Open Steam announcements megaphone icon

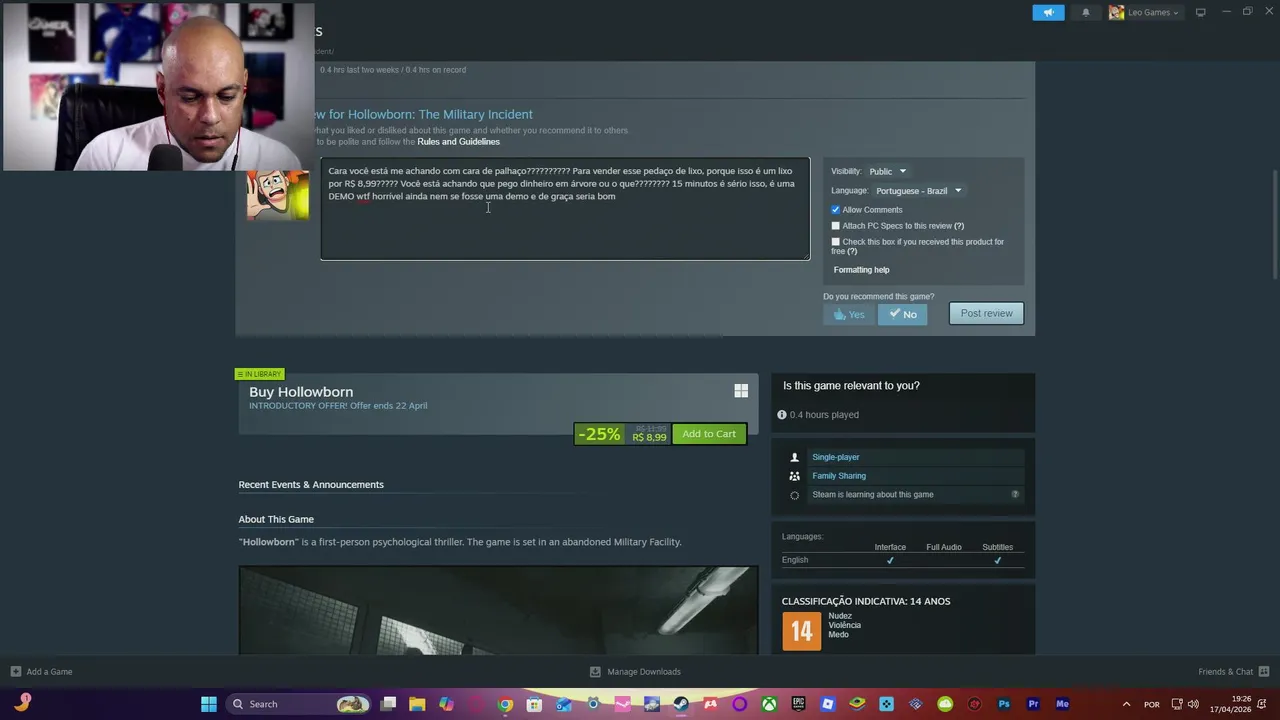[1048, 12]
